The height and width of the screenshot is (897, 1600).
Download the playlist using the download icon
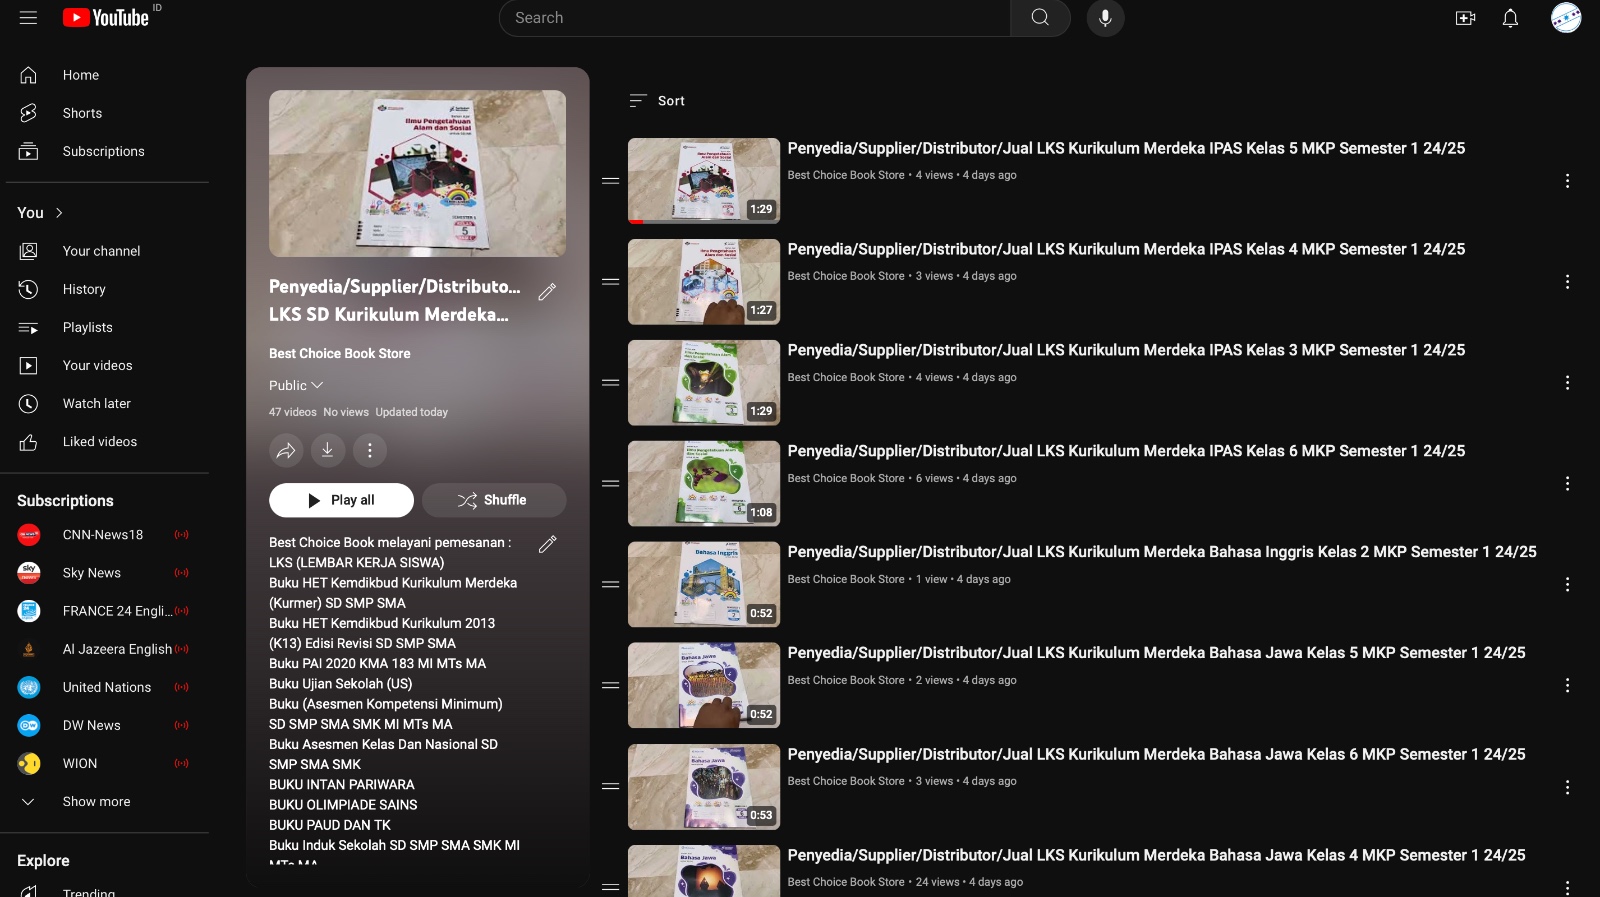point(327,451)
